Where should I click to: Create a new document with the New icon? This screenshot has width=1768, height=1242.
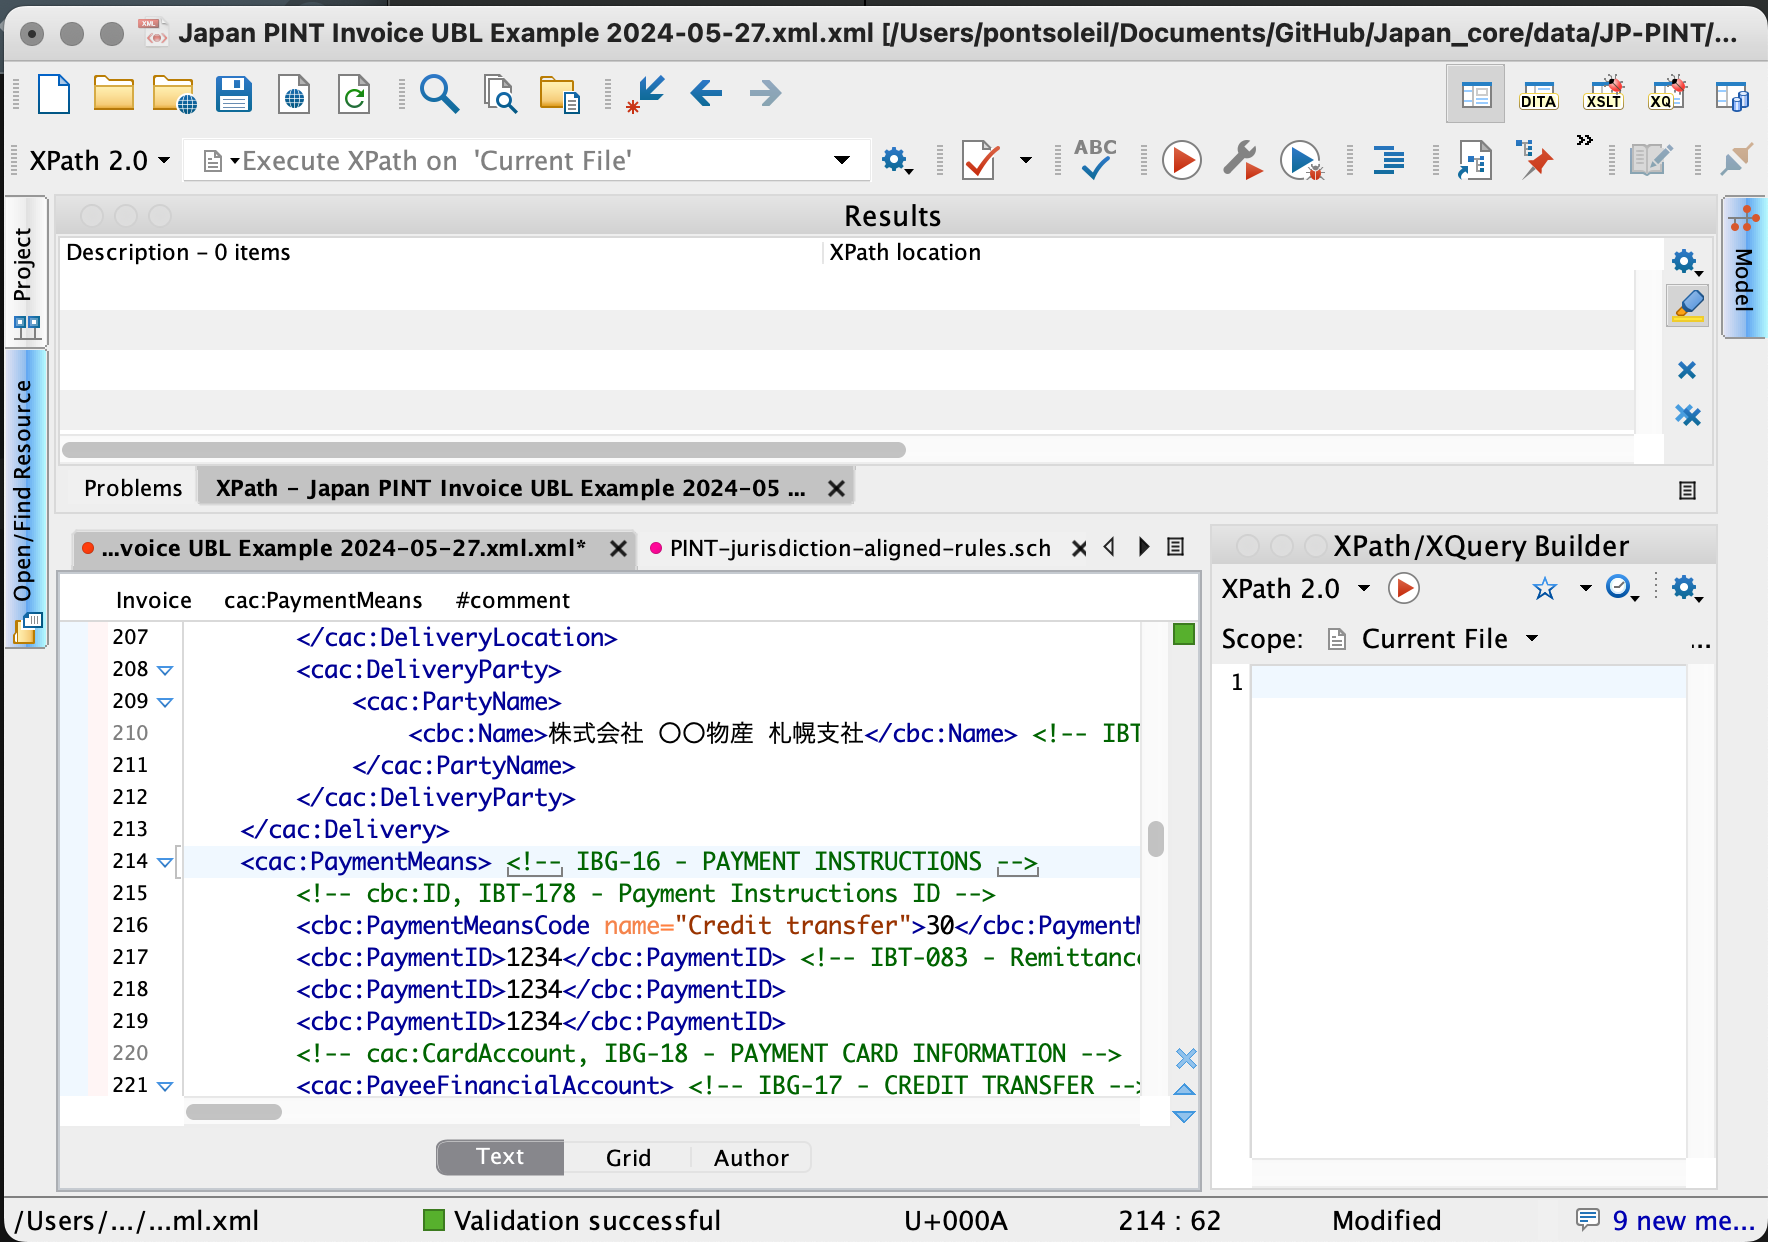(x=54, y=95)
